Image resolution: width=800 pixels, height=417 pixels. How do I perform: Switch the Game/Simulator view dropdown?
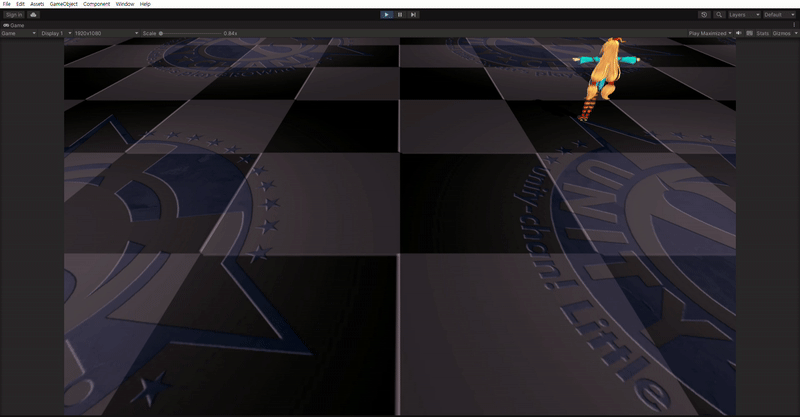point(18,33)
